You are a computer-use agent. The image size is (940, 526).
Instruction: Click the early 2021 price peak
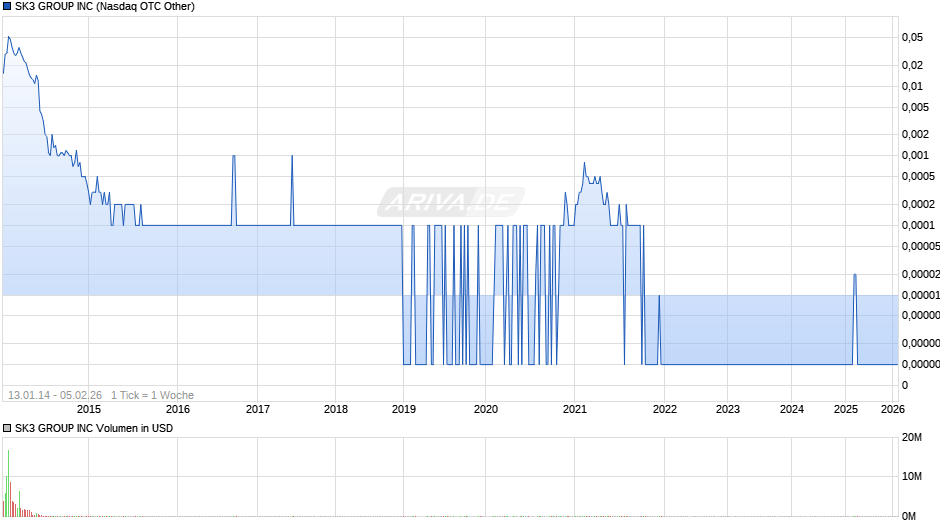pyautogui.click(x=585, y=163)
